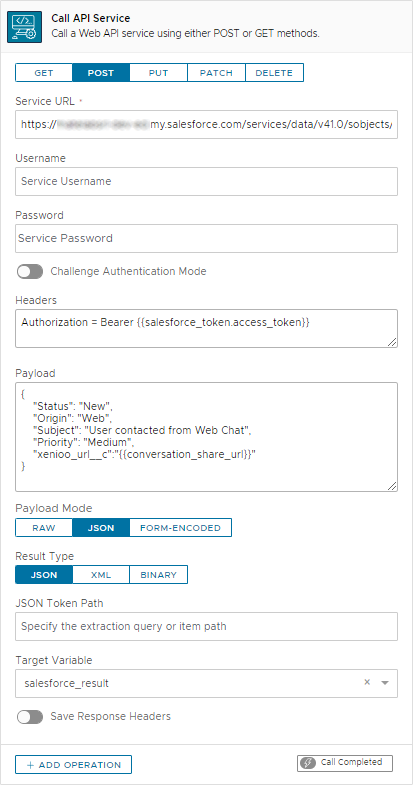Expand the Target Variable dropdown arrow
Viewport: 413px width, 785px height.
[385, 683]
